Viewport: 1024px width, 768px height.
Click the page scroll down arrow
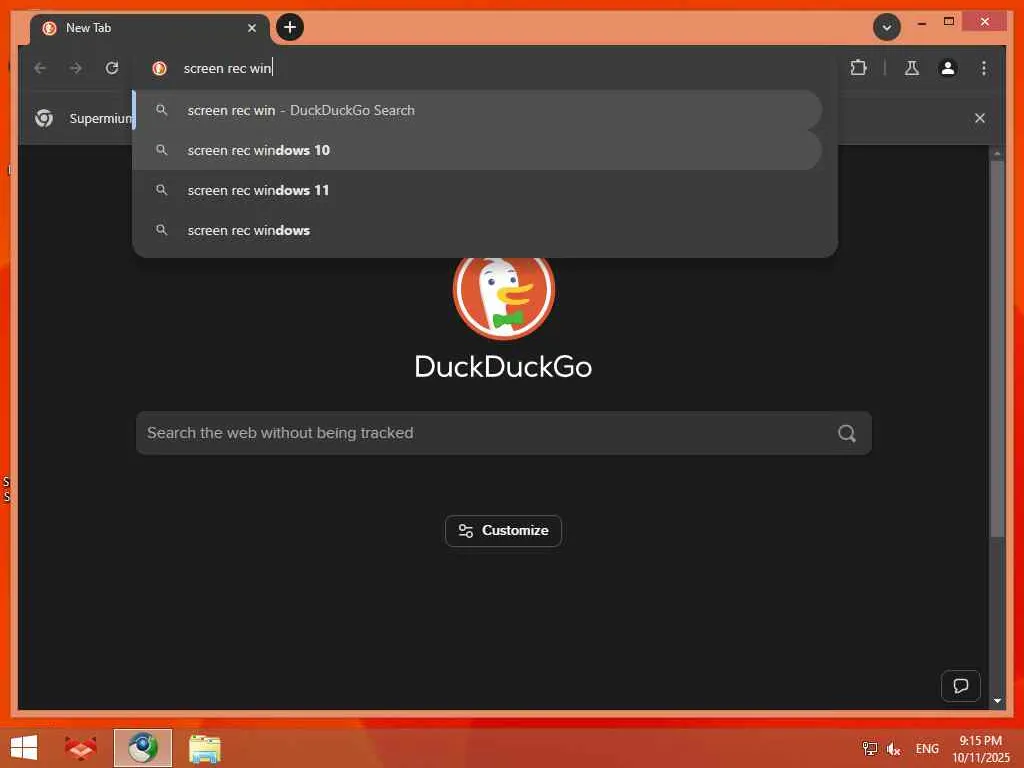pyautogui.click(x=997, y=701)
